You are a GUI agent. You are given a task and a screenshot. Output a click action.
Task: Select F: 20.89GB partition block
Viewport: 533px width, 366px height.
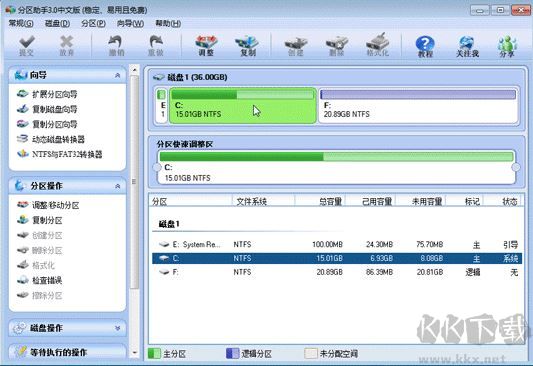coord(418,105)
